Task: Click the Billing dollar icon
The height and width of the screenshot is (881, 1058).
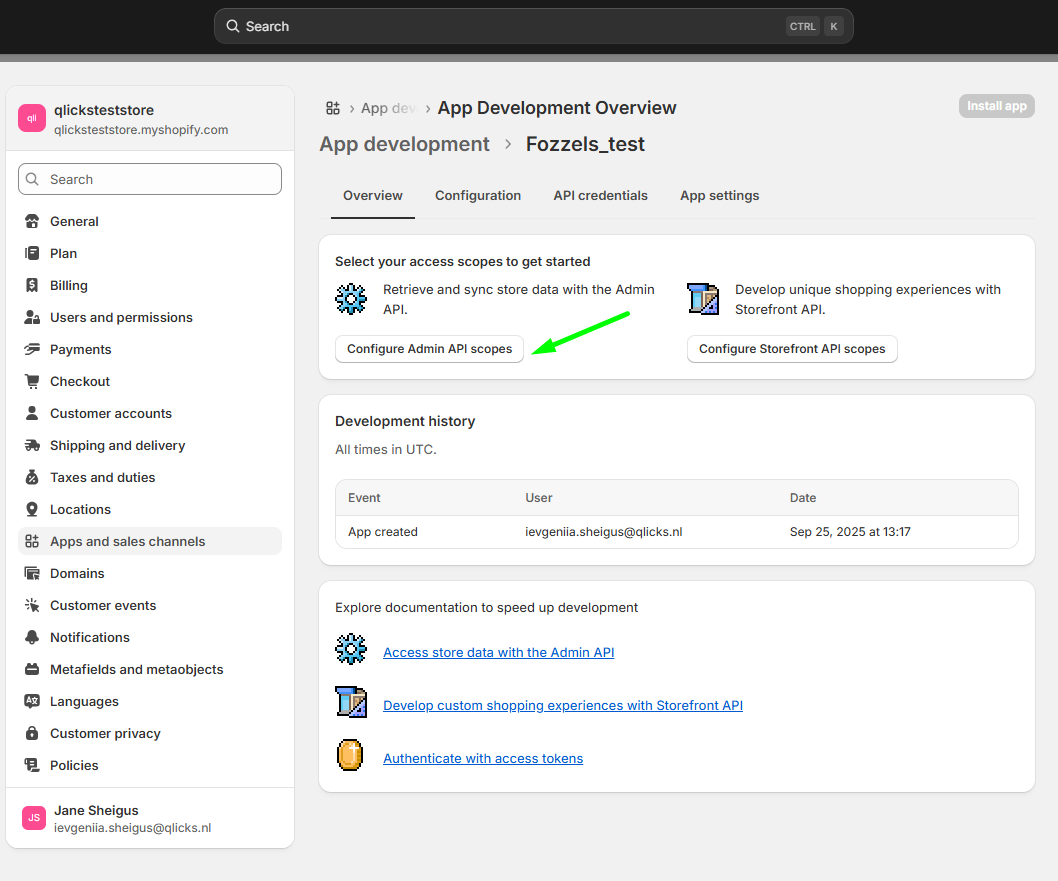Action: point(32,285)
